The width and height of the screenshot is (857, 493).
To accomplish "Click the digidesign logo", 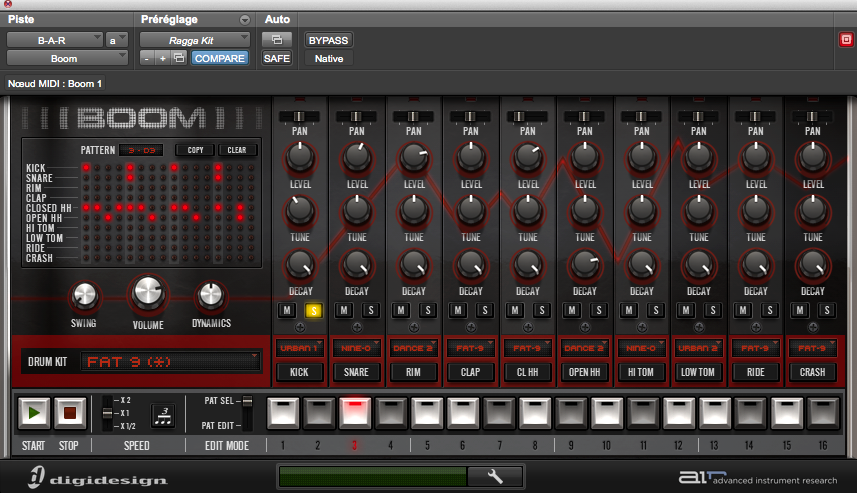I will pyautogui.click(x=98, y=477).
